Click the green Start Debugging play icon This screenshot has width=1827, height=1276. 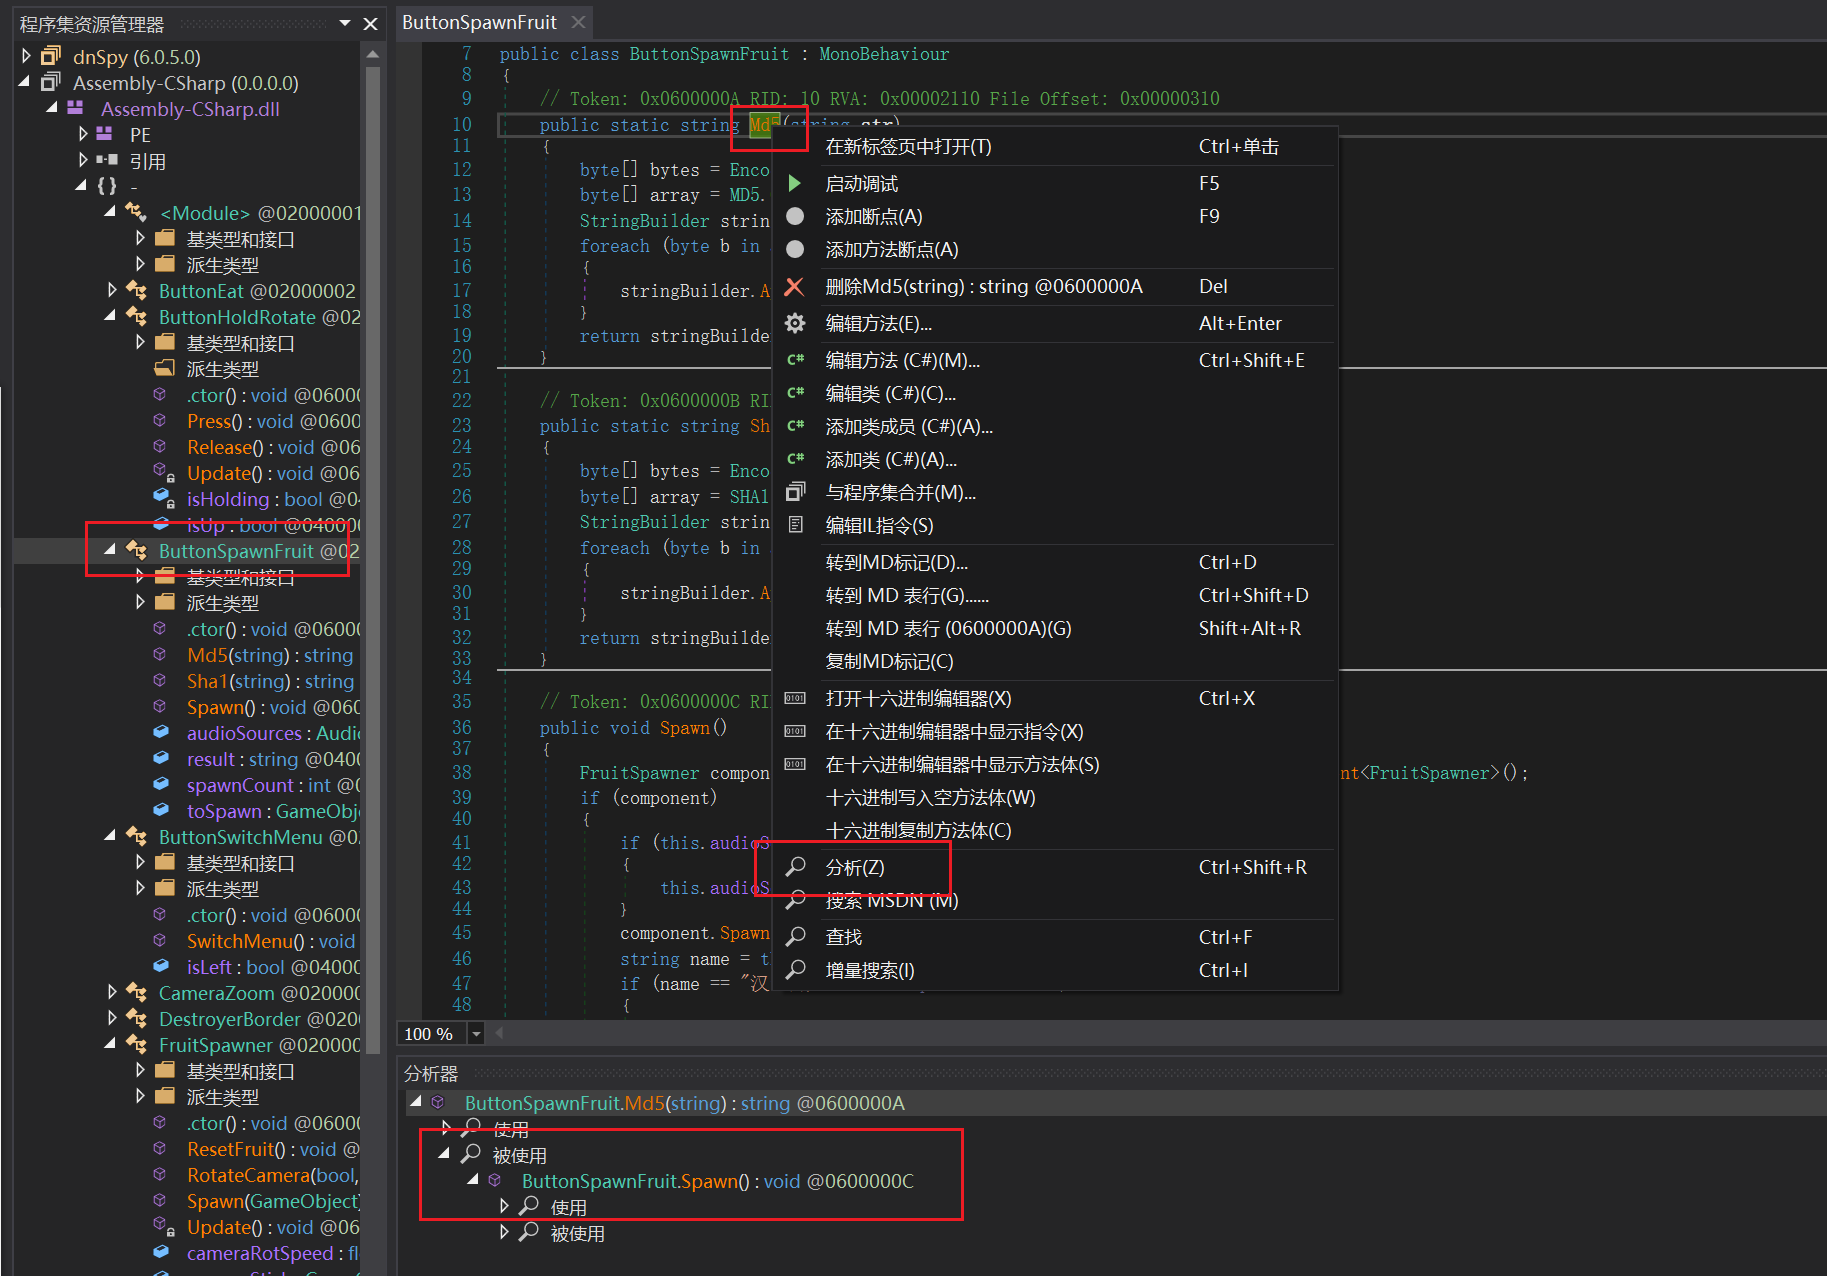click(794, 183)
